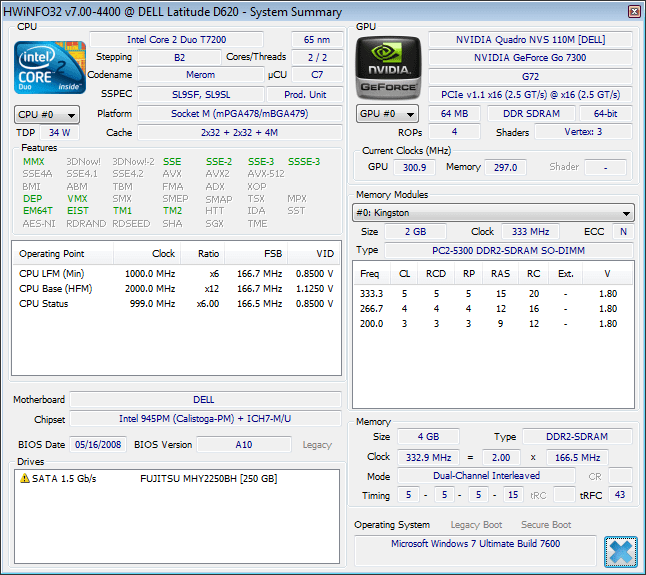Click the PCIe v1.1 x16 bus field
Screen dimensions: 646x575
[x=530, y=95]
